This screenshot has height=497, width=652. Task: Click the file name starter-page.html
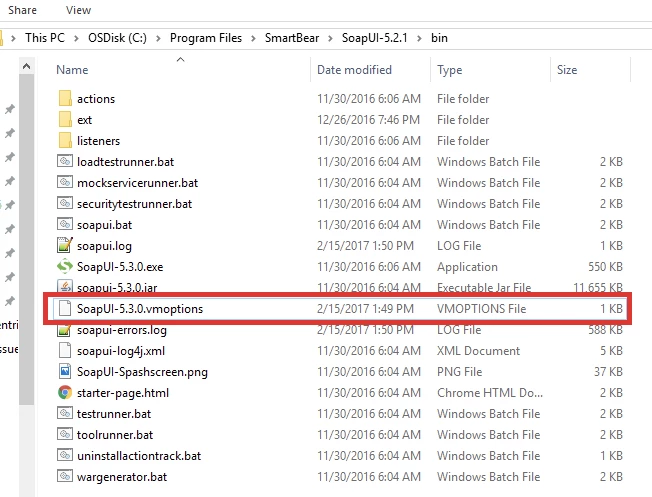(123, 393)
